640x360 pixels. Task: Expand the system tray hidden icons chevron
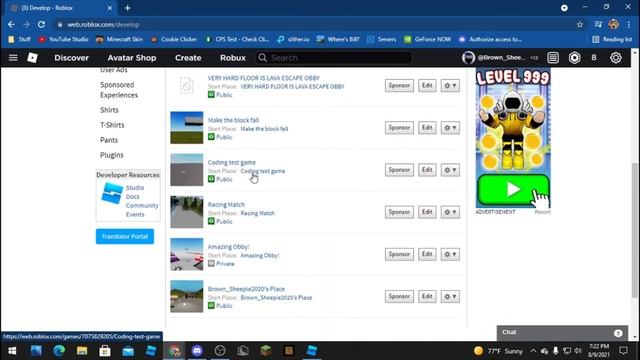(533, 351)
